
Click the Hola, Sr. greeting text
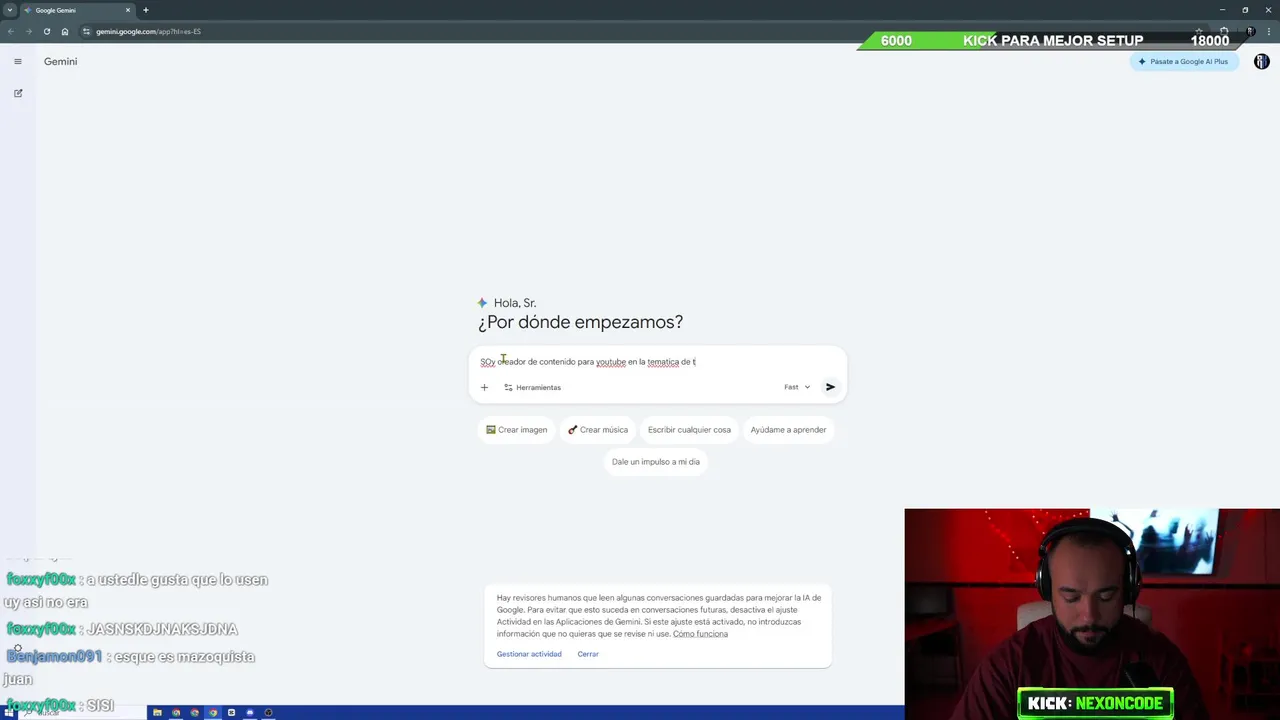(x=515, y=303)
